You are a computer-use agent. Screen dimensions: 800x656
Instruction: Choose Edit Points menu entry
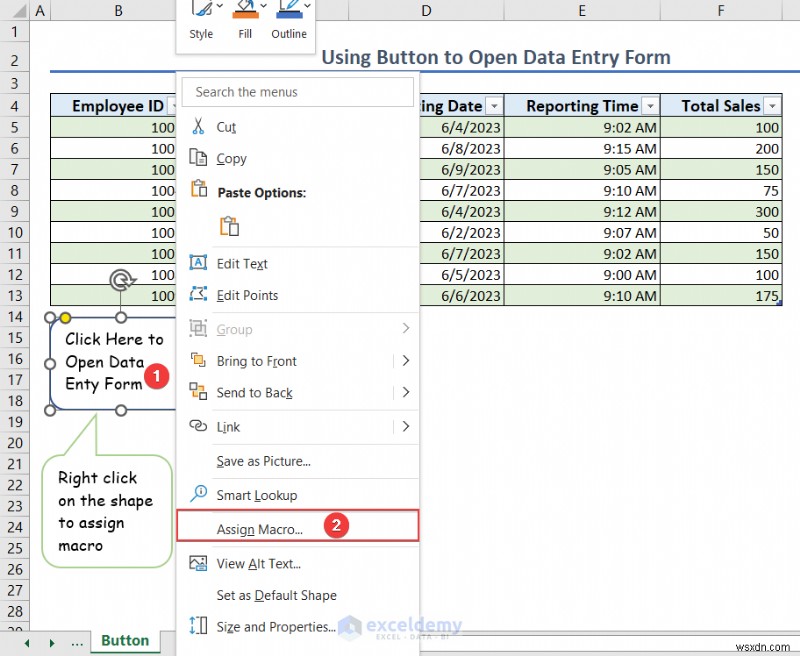pyautogui.click(x=297, y=295)
